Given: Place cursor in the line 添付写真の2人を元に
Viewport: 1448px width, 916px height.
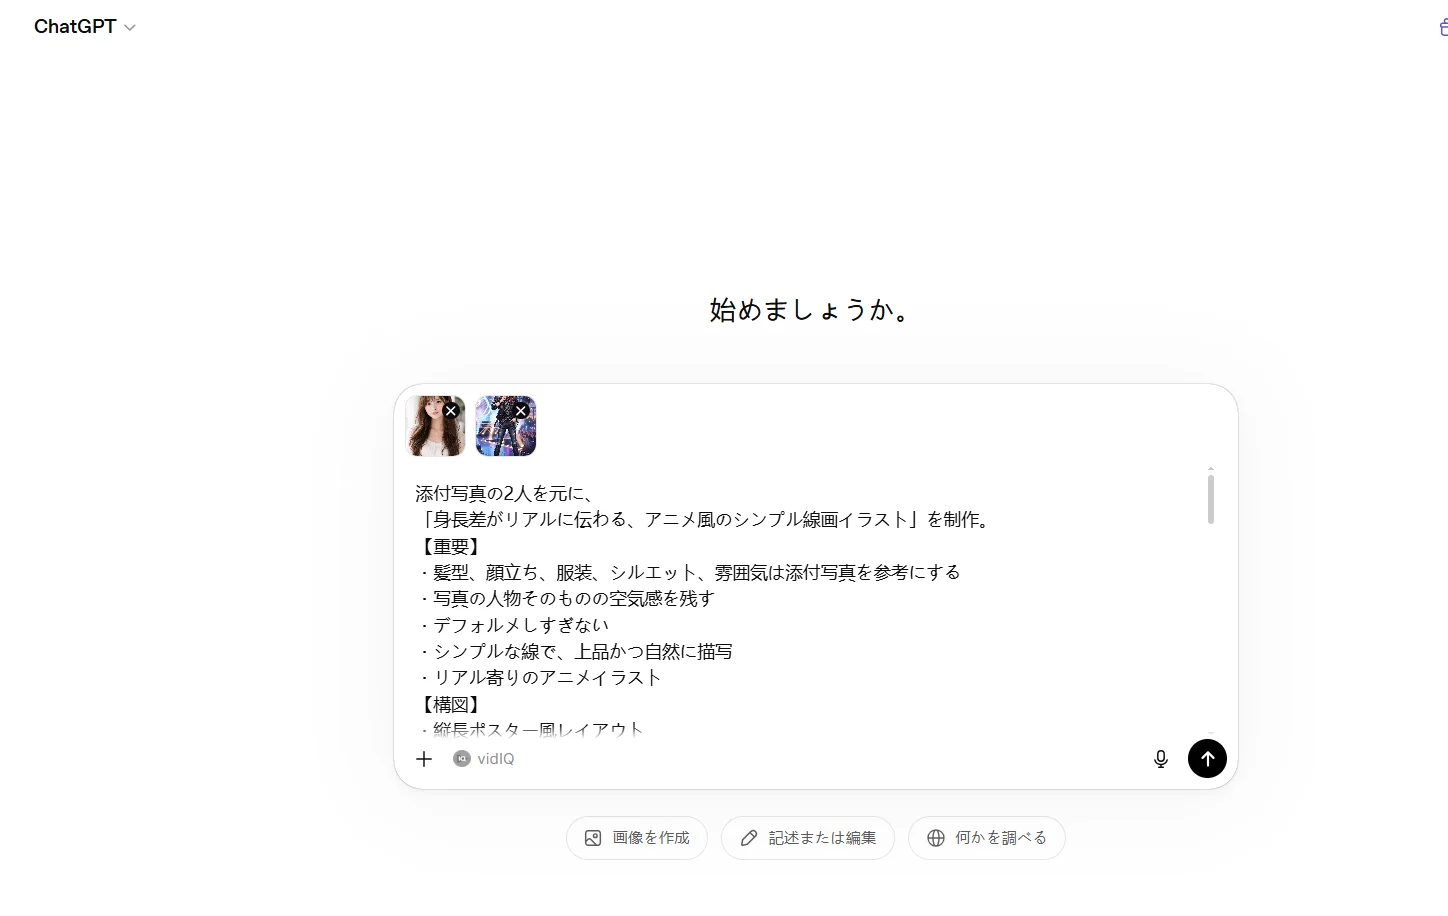Looking at the screenshot, I should [x=505, y=493].
